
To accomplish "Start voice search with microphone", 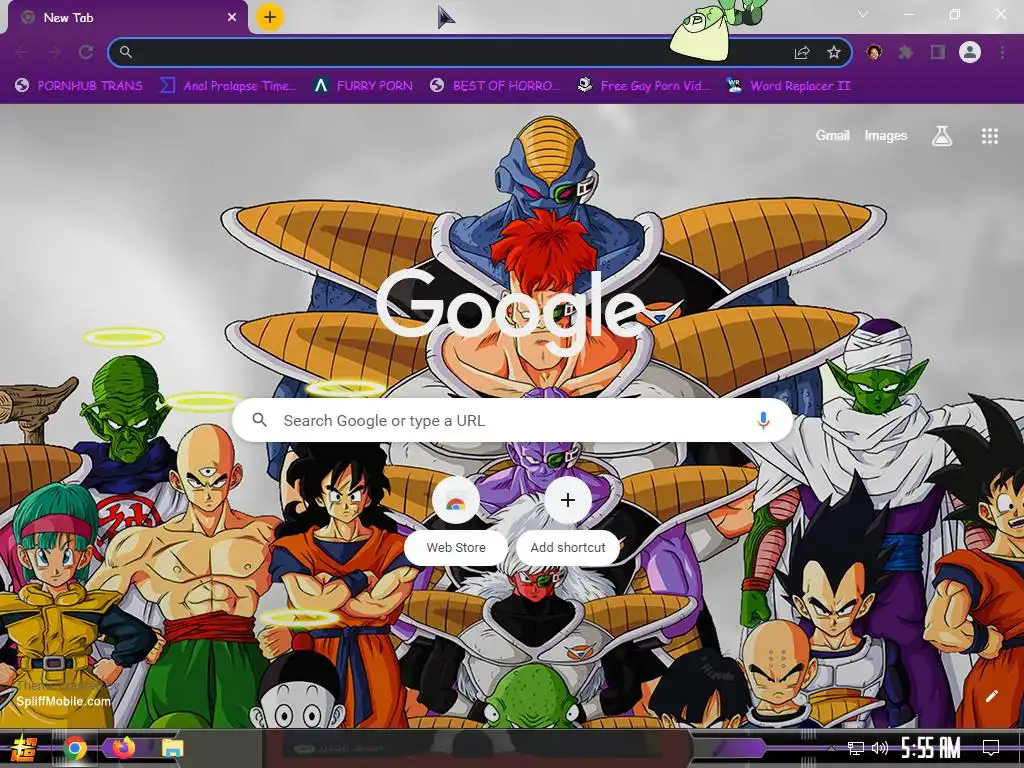I will pos(763,420).
